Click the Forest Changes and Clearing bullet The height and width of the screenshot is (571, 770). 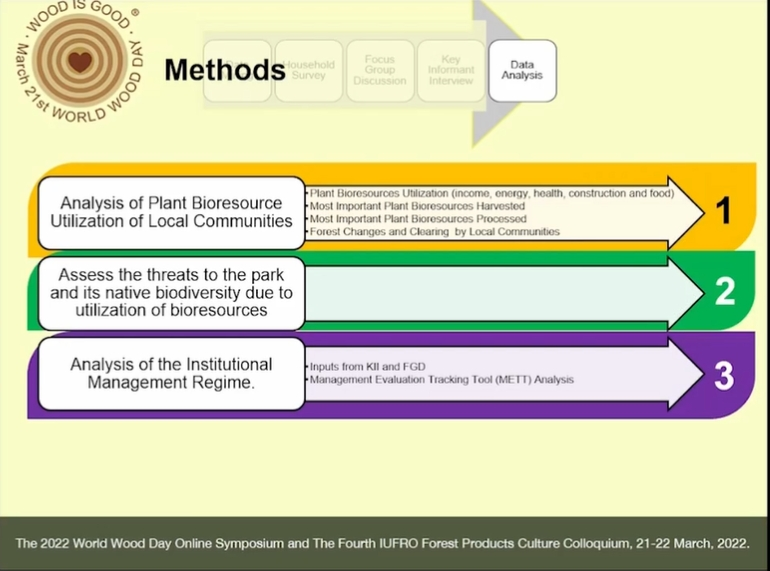434,231
